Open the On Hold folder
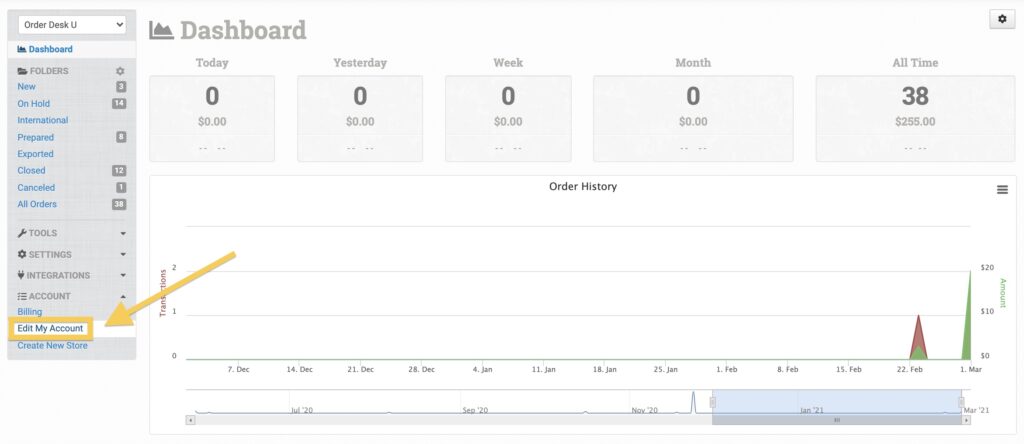This screenshot has width=1024, height=444. tap(33, 103)
